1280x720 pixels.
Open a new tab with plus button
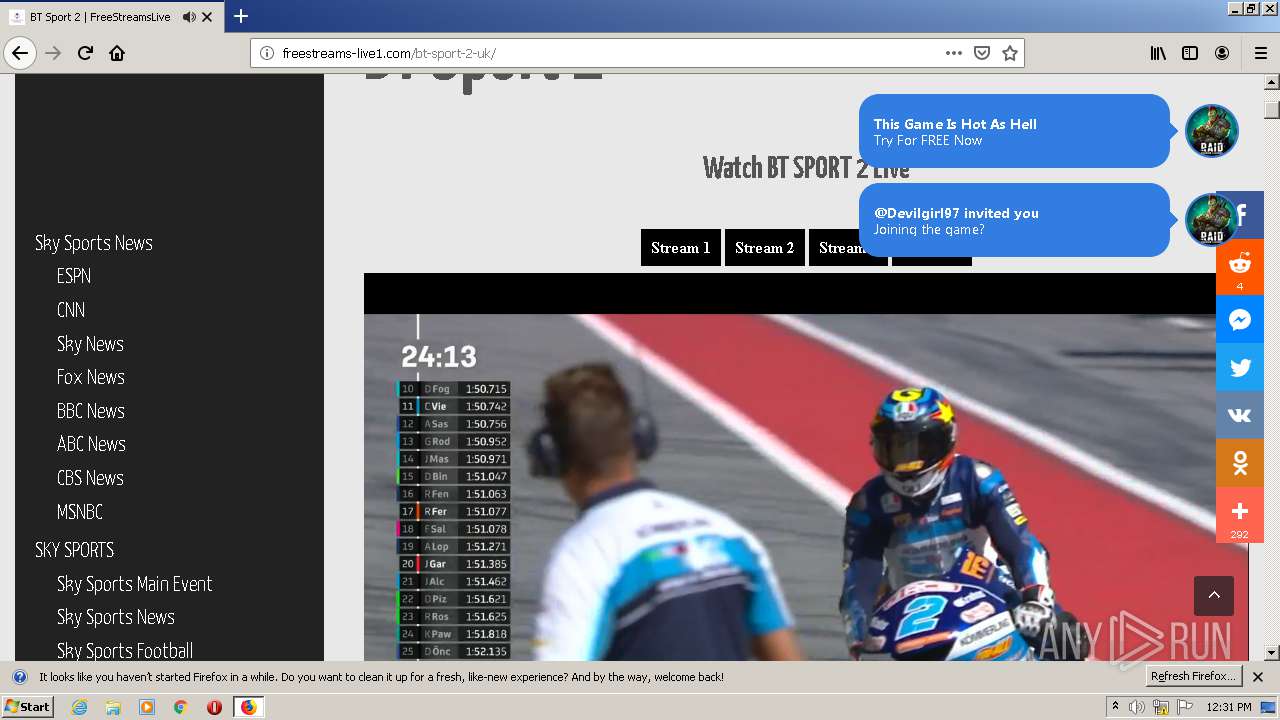pos(240,16)
